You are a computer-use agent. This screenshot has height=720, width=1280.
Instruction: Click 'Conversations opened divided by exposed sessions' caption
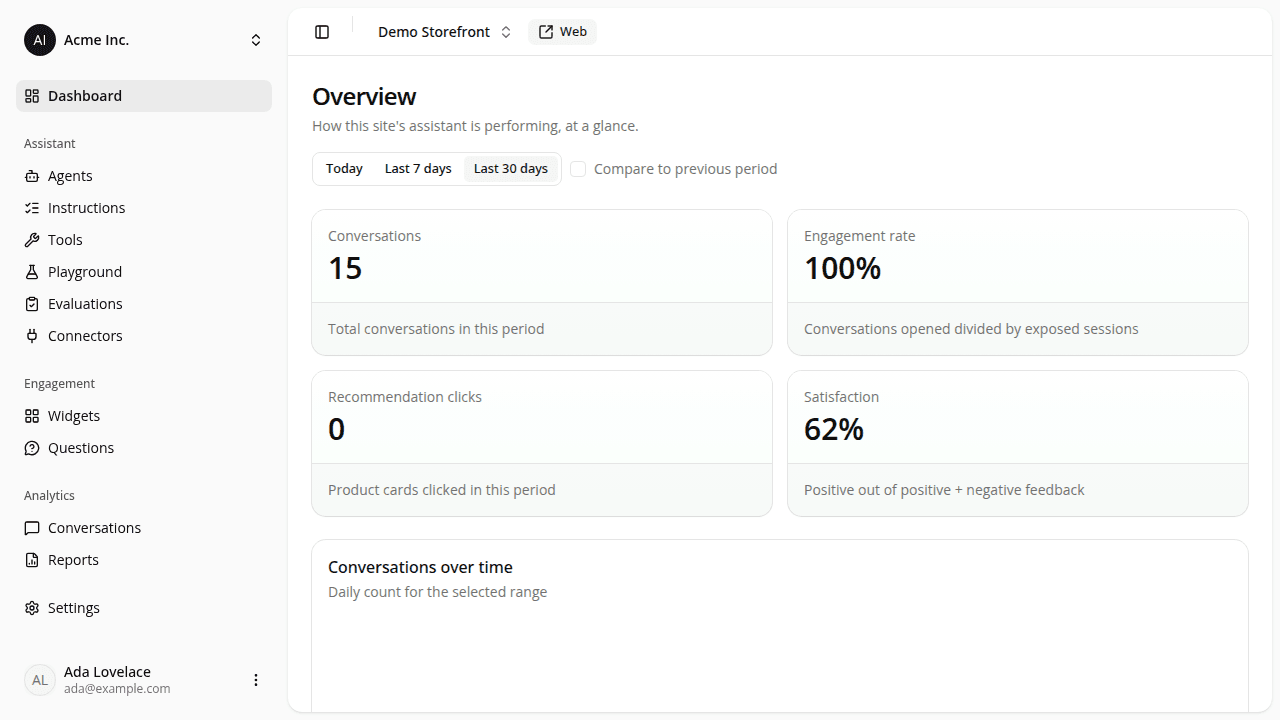(x=971, y=329)
